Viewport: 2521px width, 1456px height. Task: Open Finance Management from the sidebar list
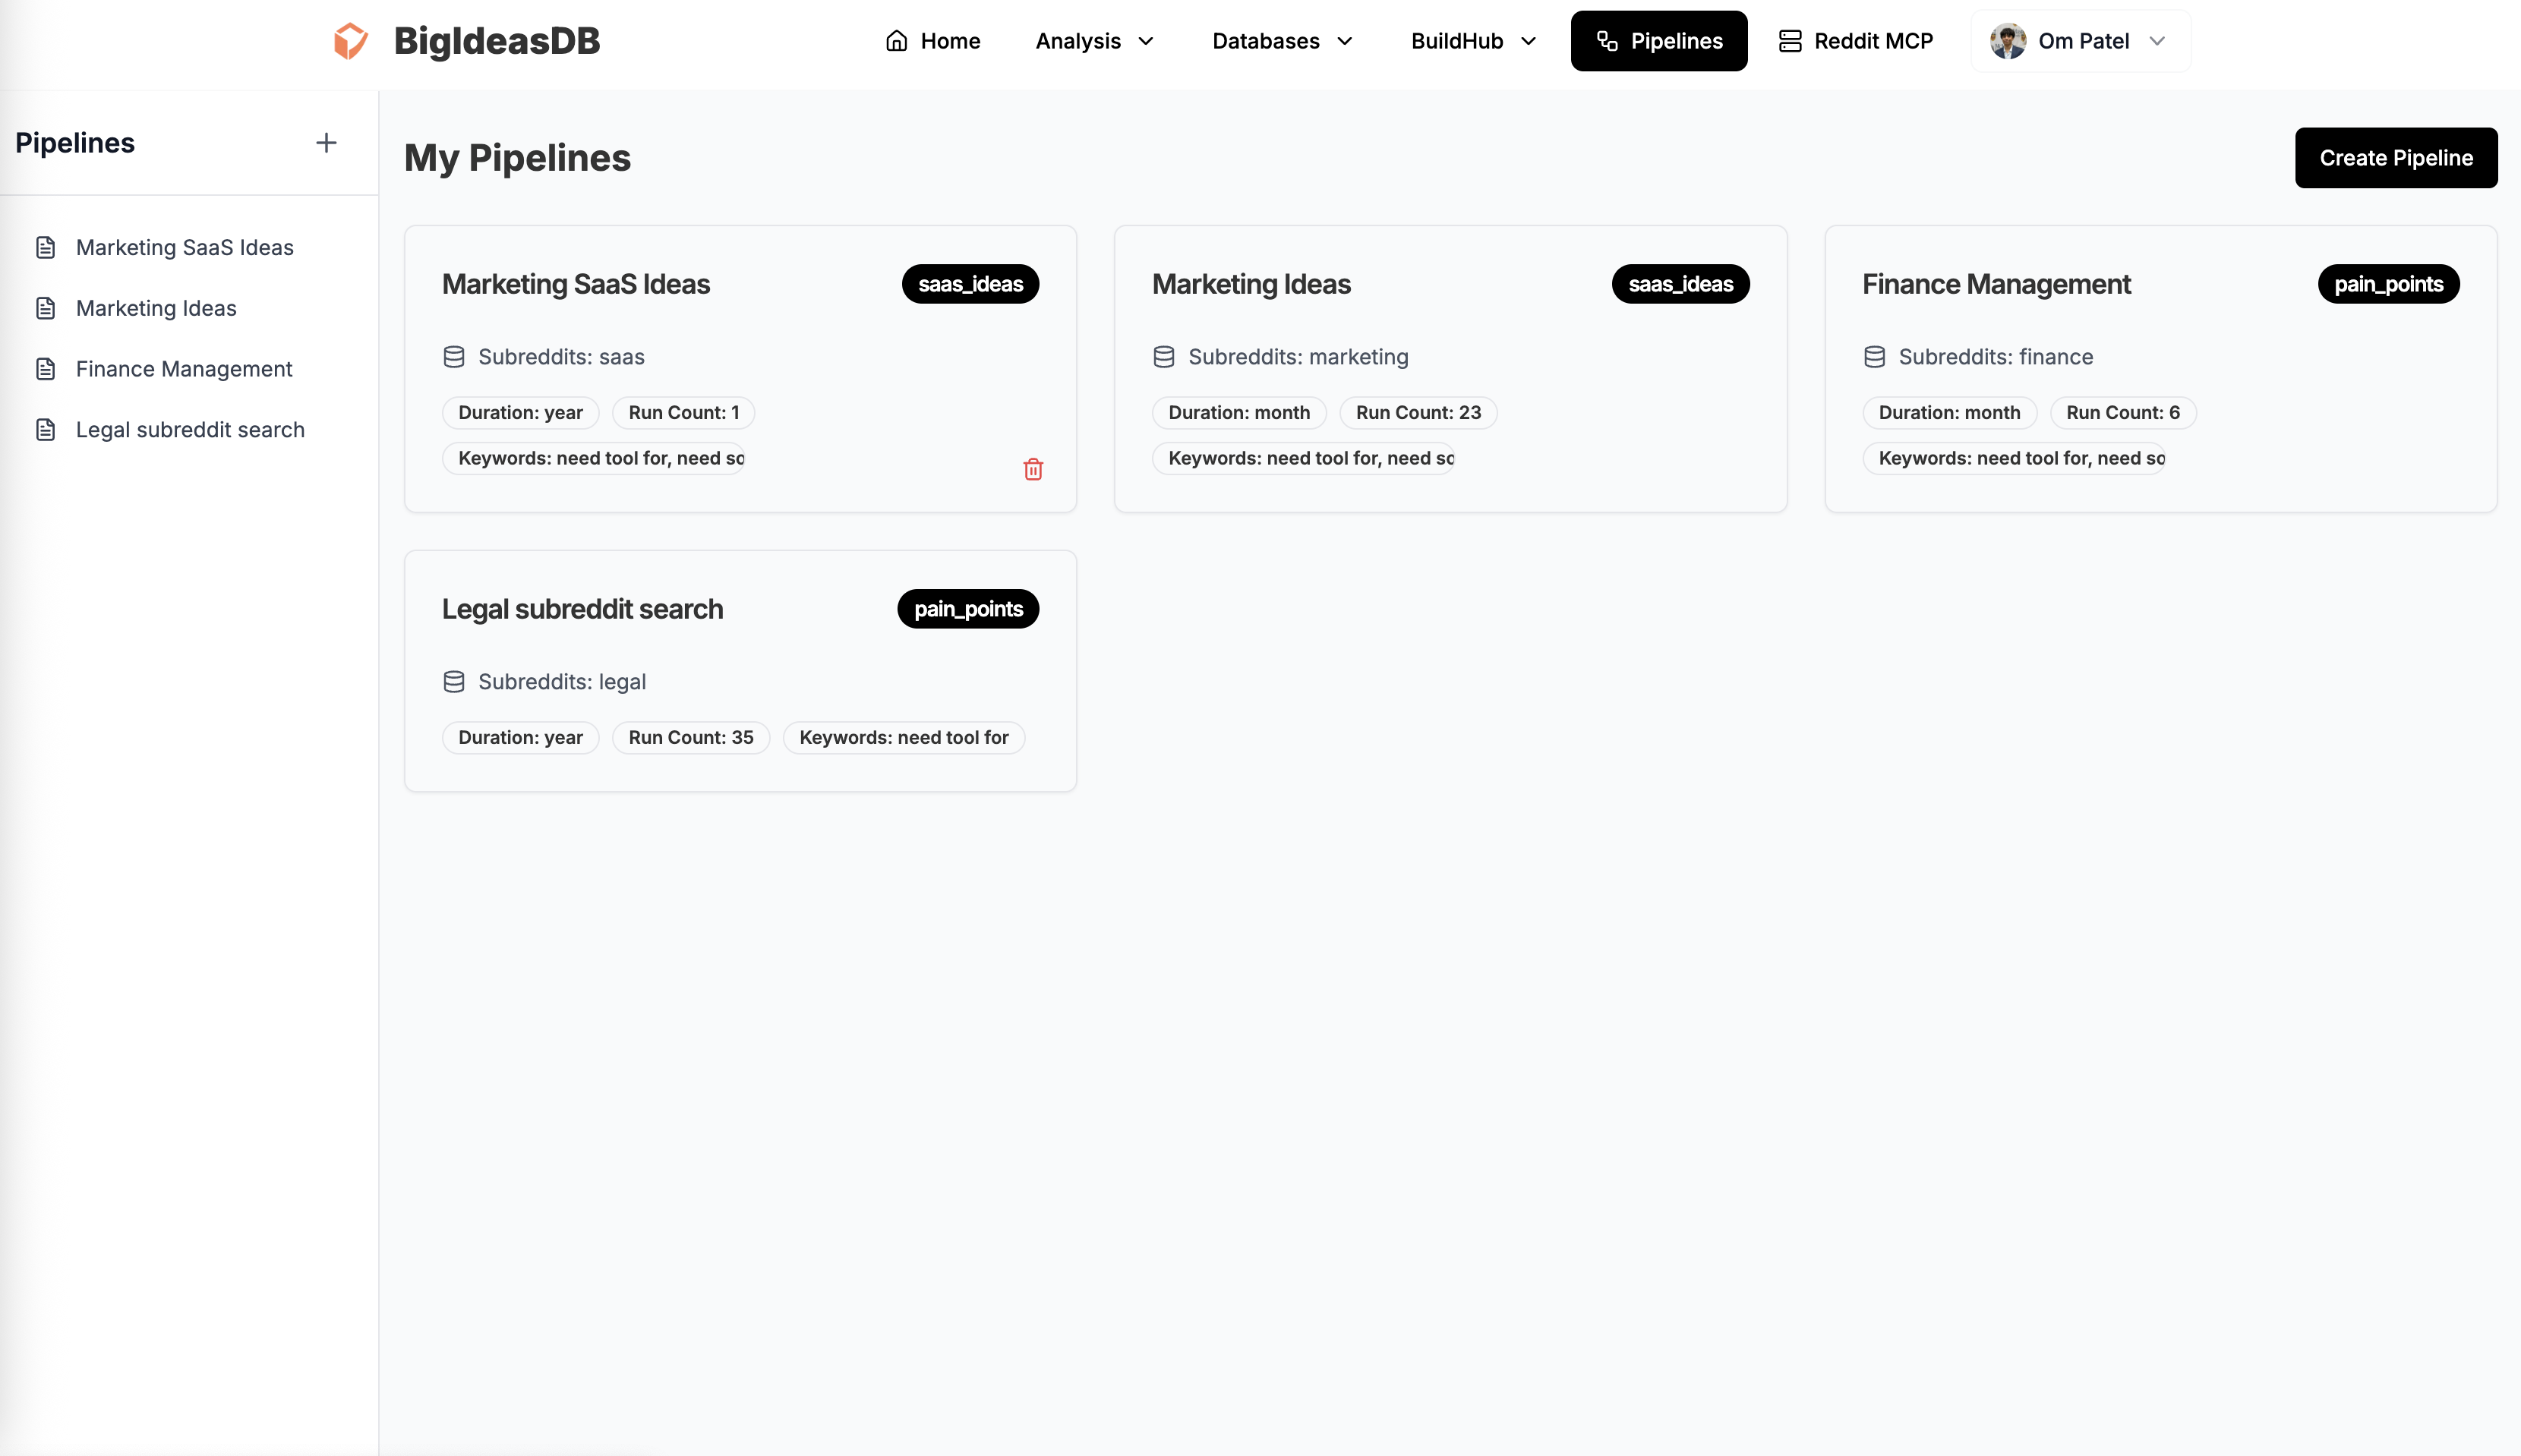185,368
